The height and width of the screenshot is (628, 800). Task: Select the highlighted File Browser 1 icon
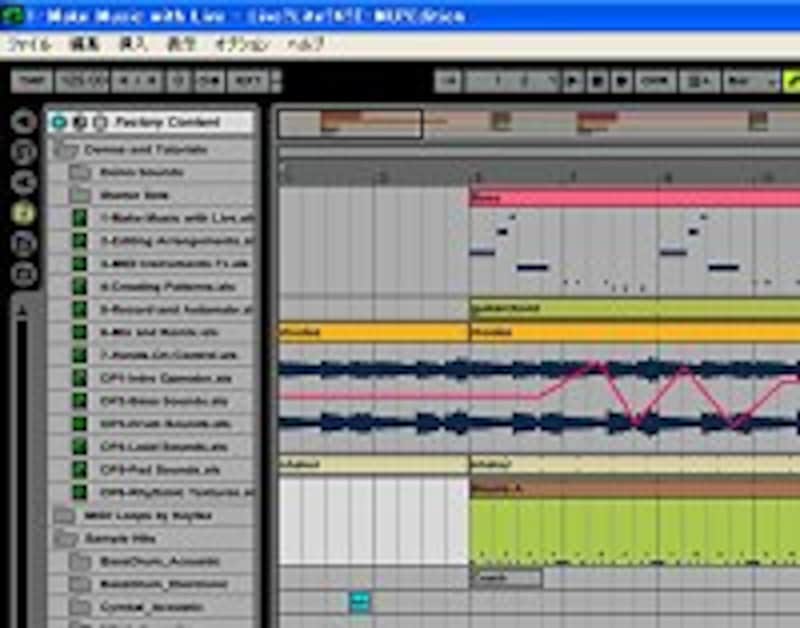(x=24, y=213)
